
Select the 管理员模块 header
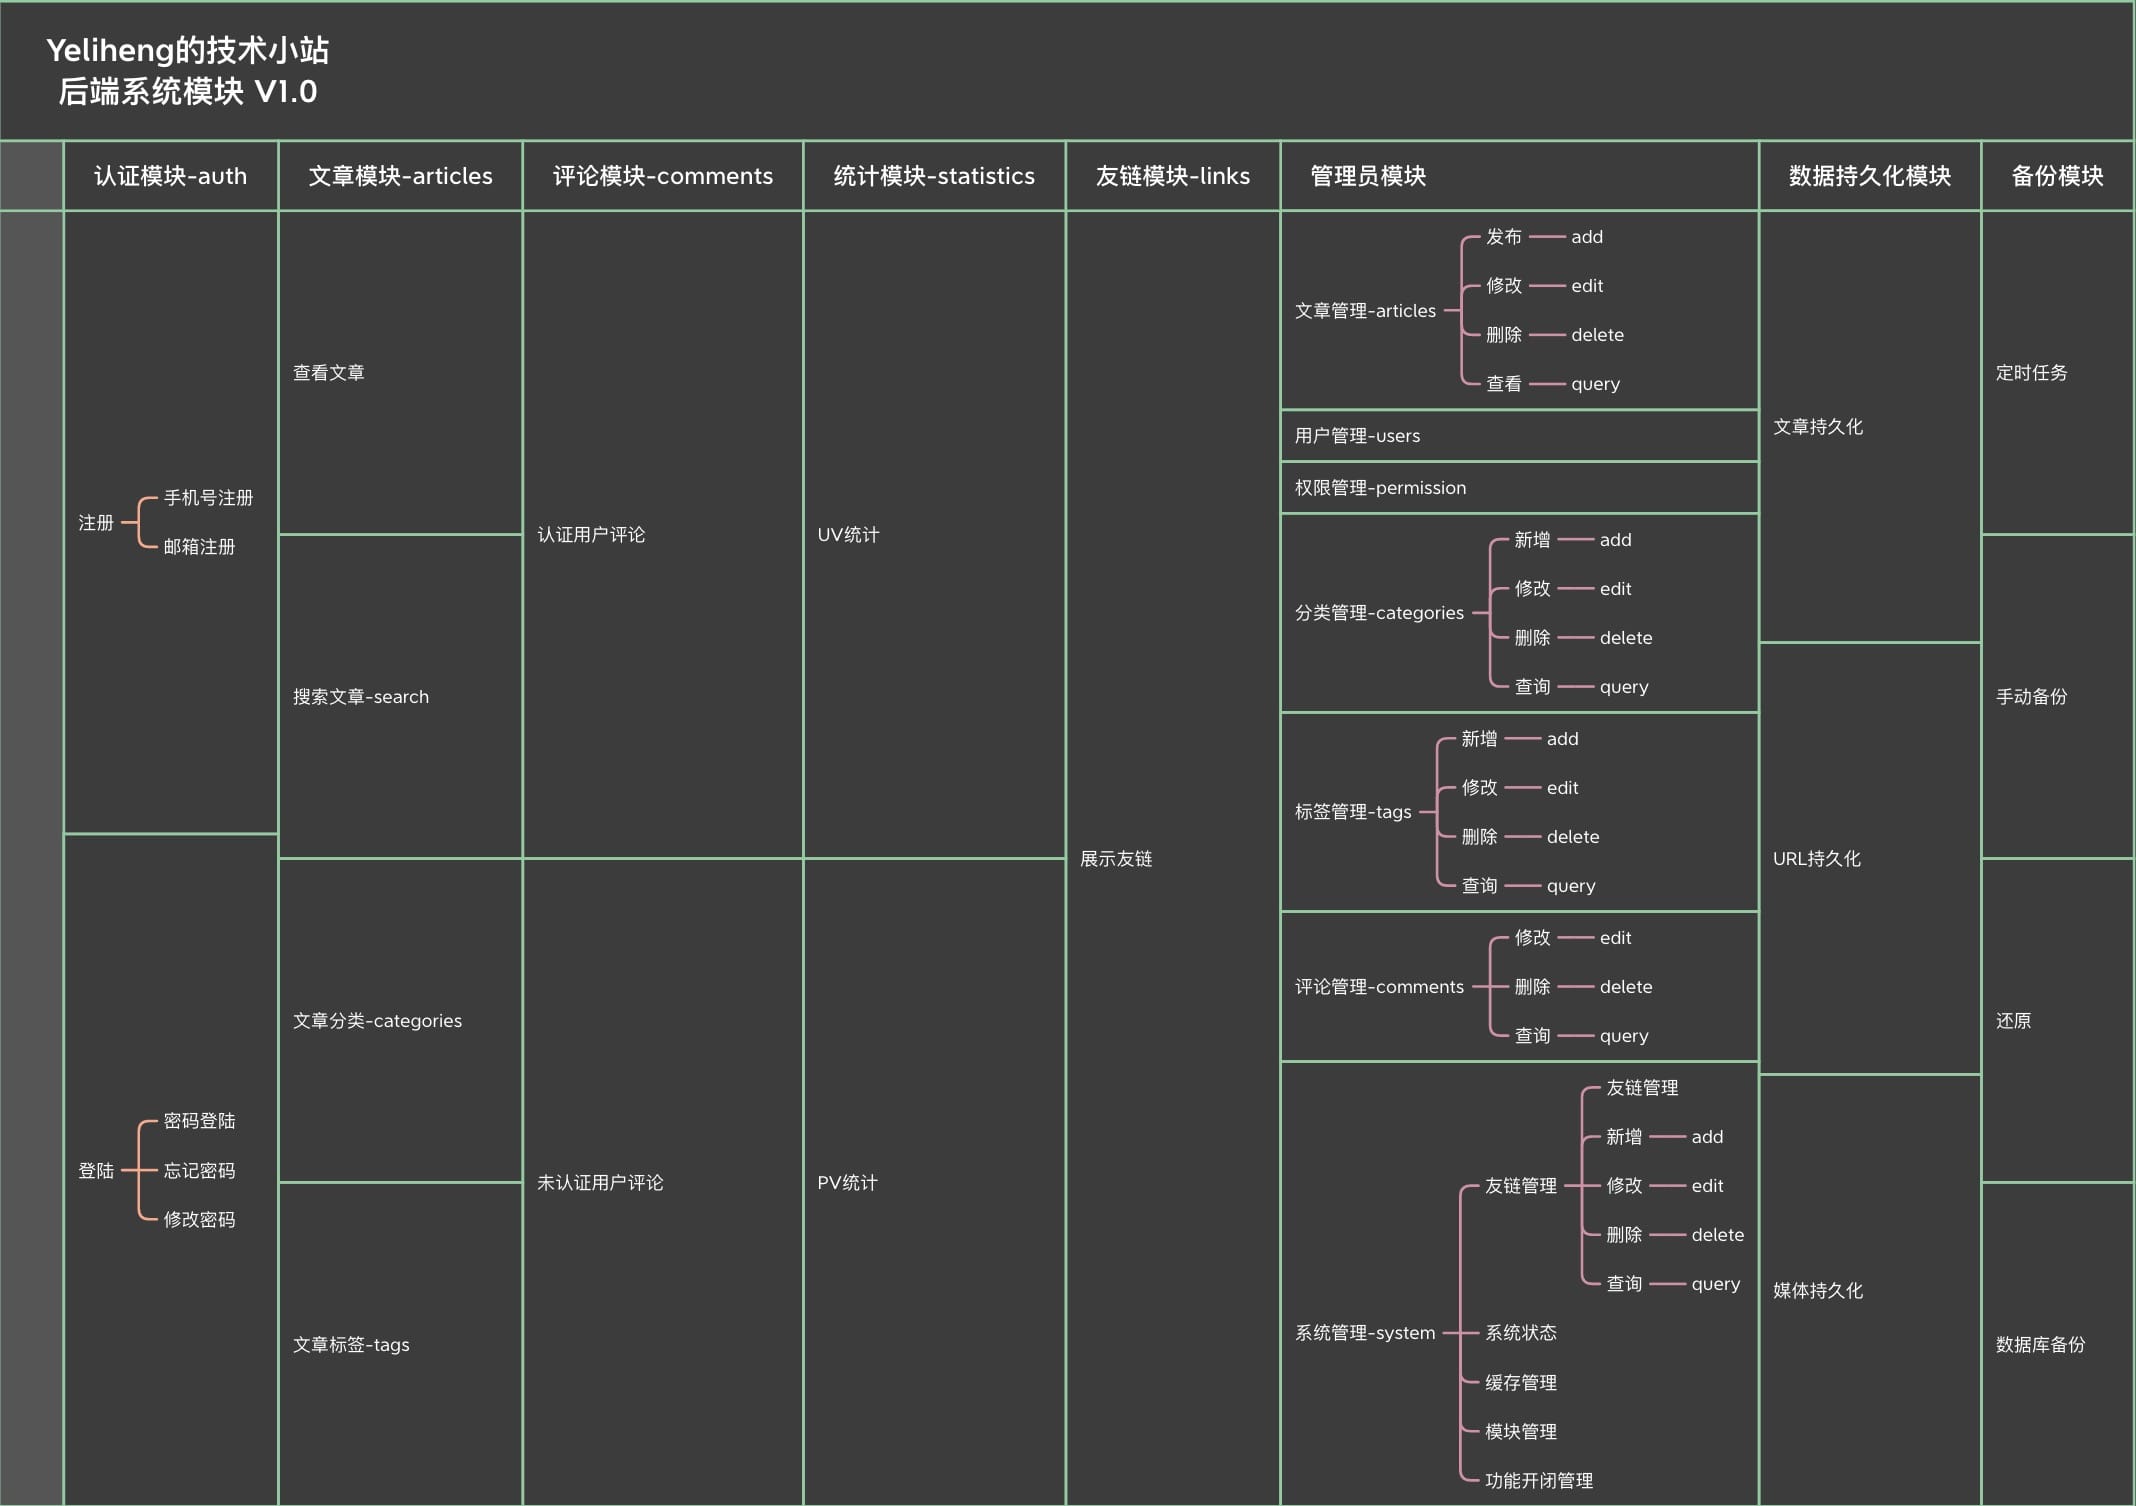point(1368,176)
